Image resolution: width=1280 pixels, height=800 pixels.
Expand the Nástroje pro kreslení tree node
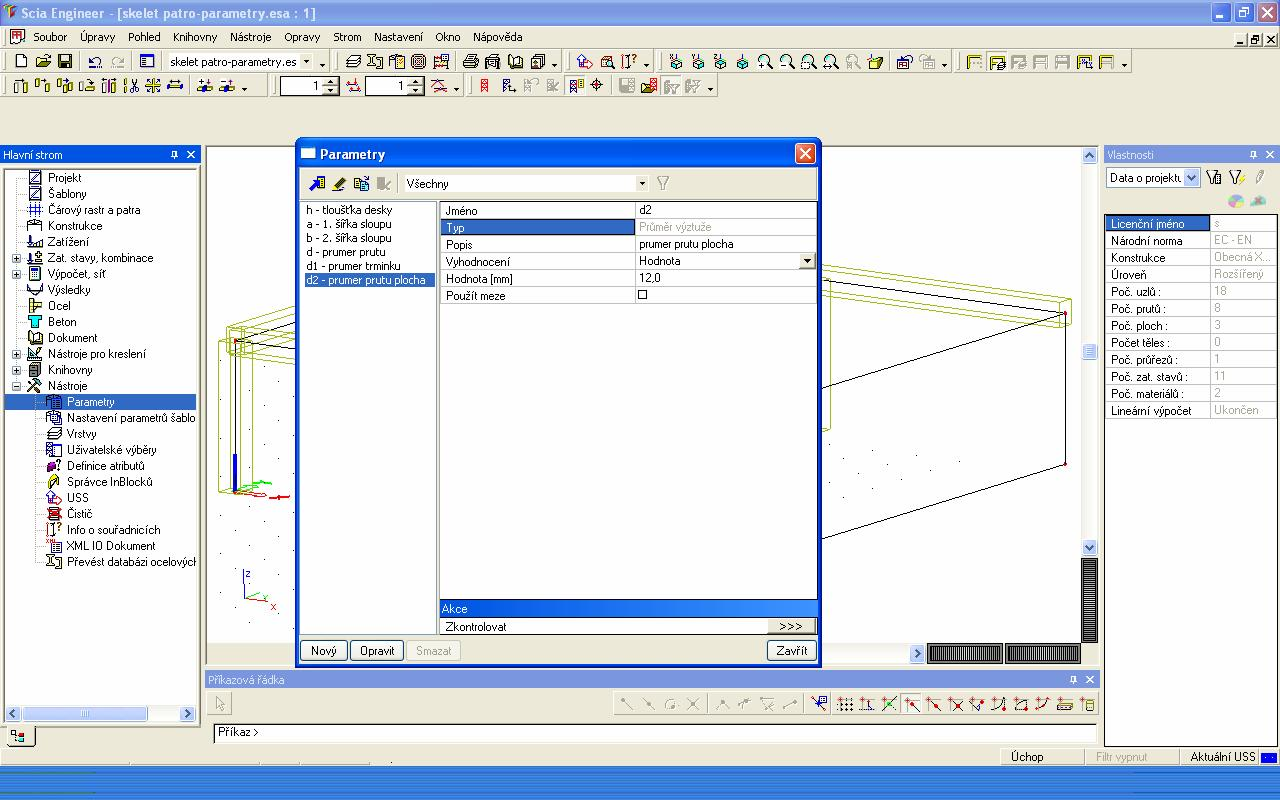pos(16,354)
